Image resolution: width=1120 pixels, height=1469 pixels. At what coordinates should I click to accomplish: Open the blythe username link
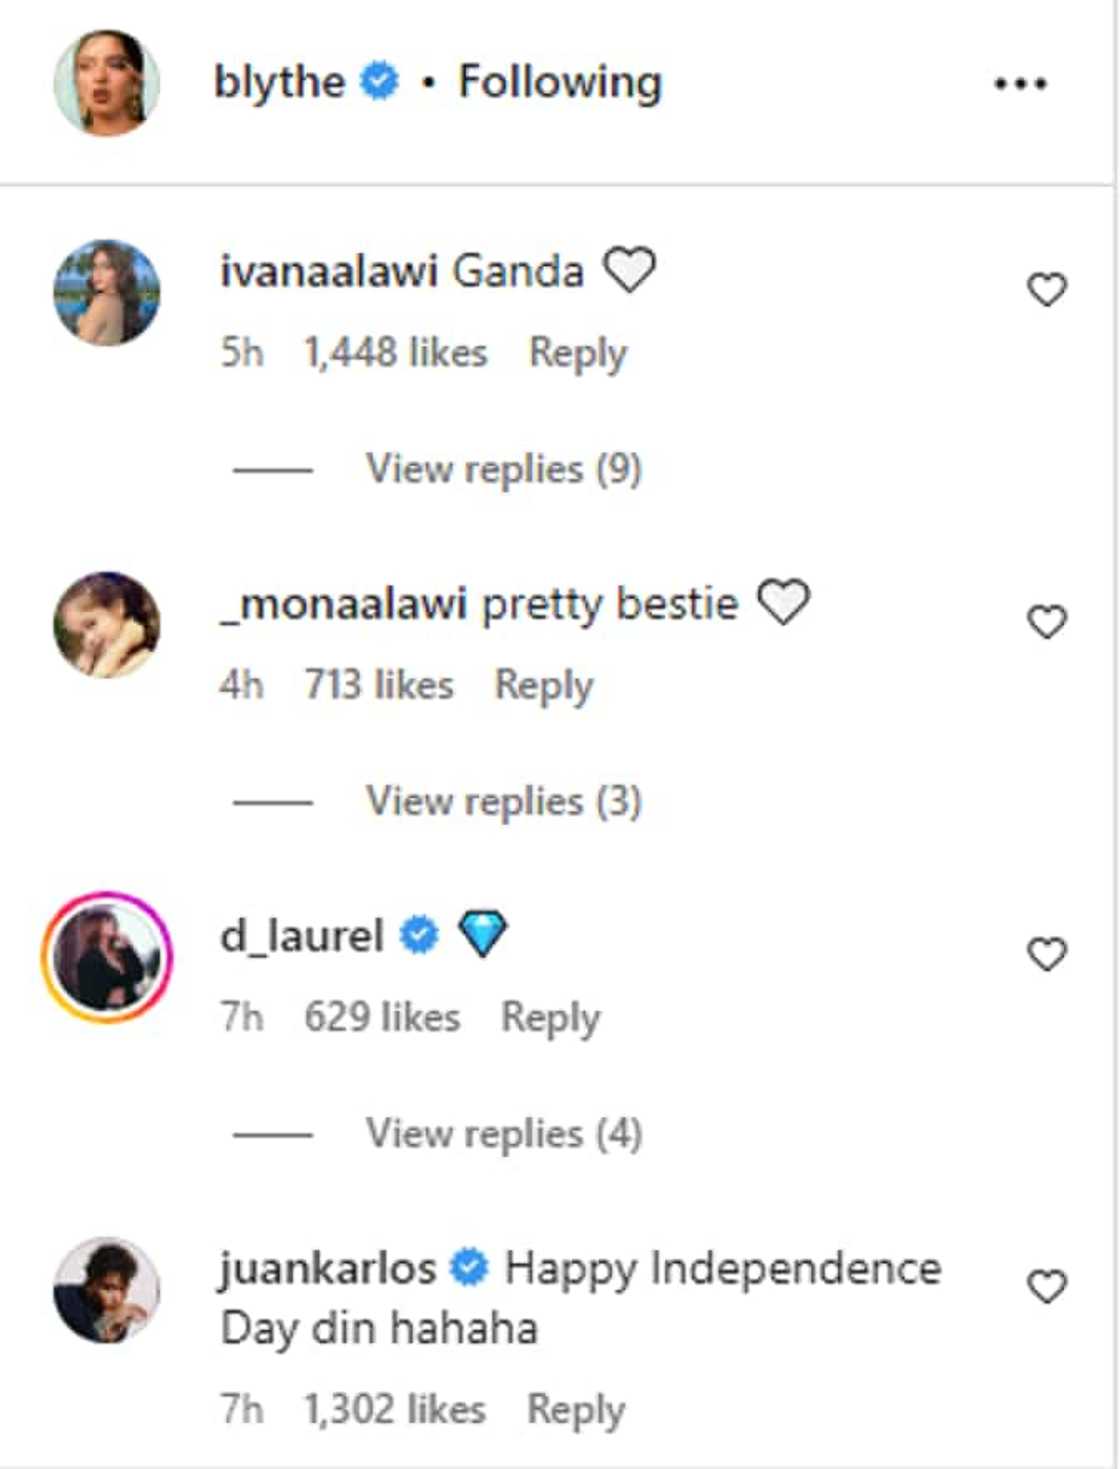279,82
